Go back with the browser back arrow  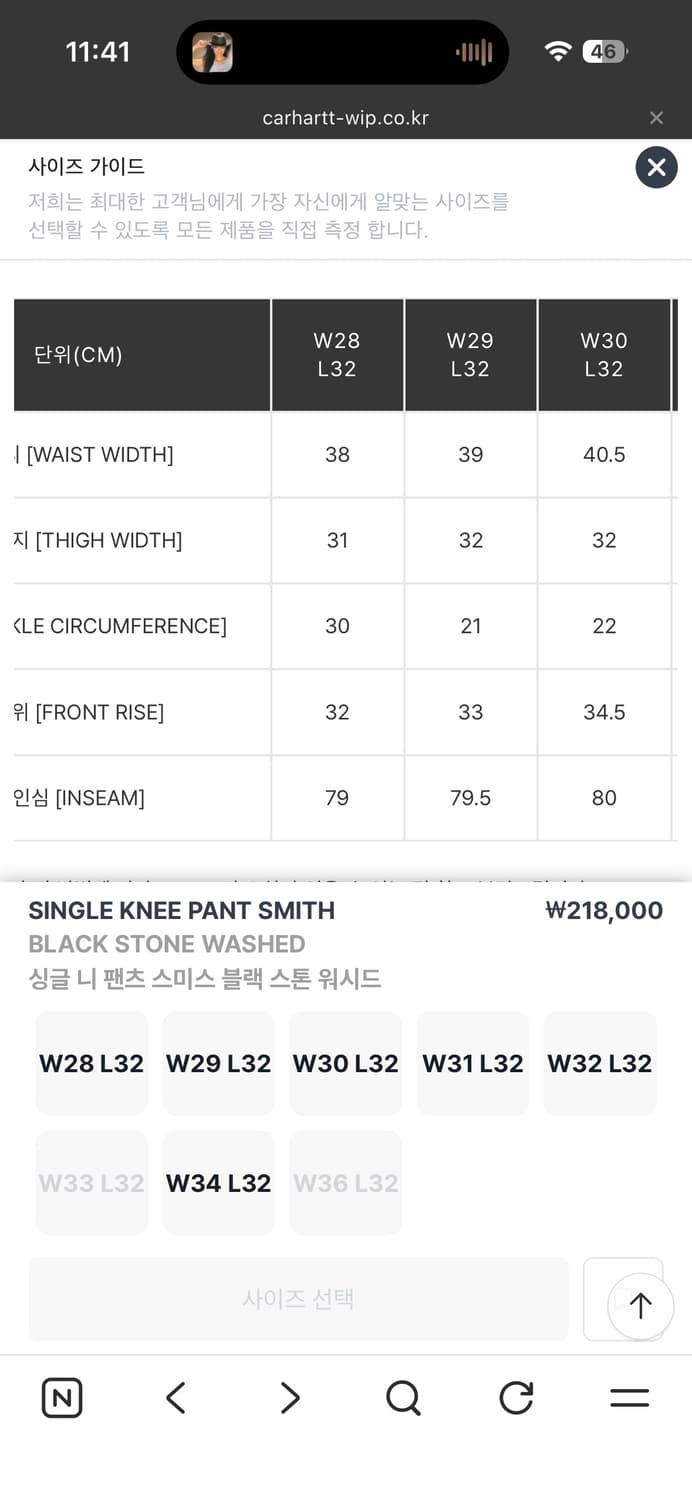[176, 1397]
